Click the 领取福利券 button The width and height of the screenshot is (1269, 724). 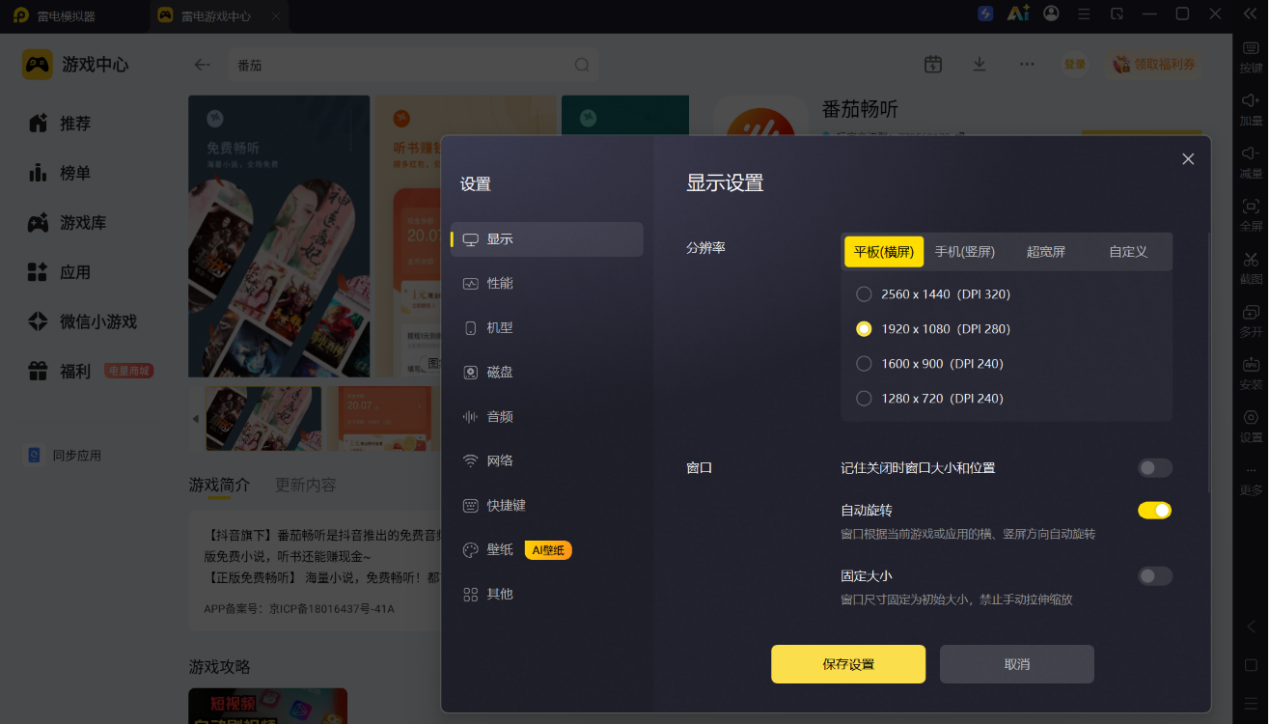point(1154,64)
